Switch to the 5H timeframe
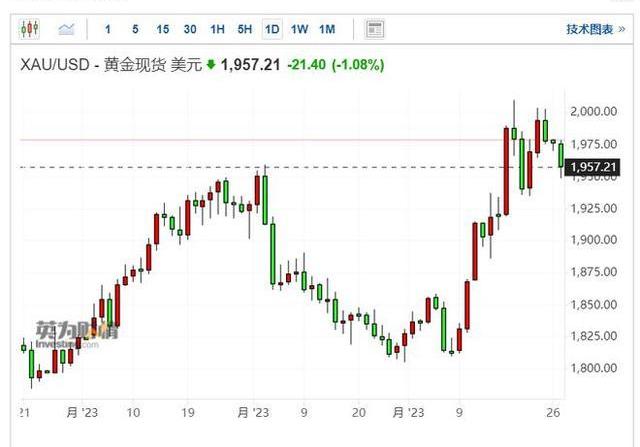This screenshot has height=447, width=640. coord(245,29)
